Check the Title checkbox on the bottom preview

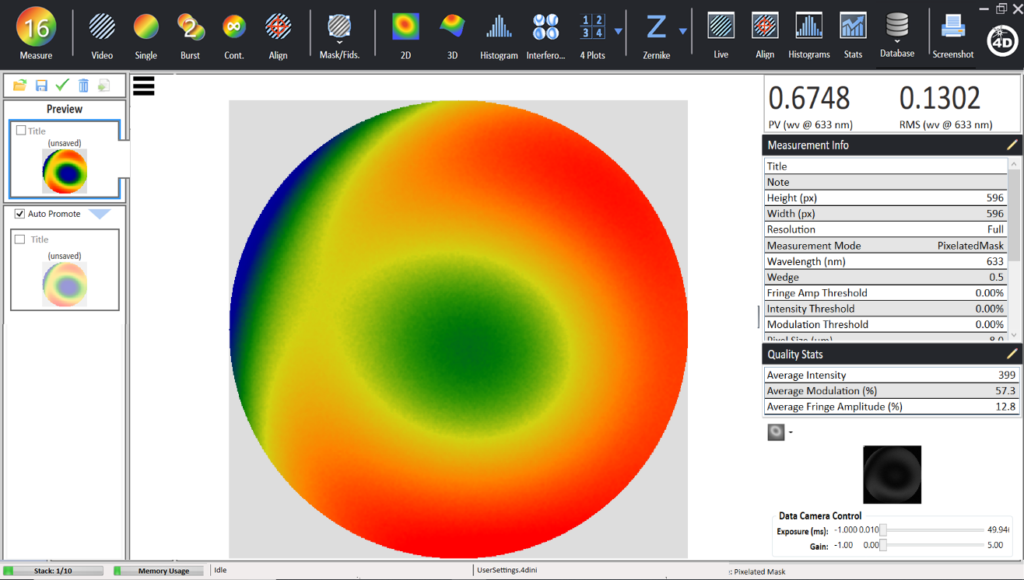click(20, 239)
